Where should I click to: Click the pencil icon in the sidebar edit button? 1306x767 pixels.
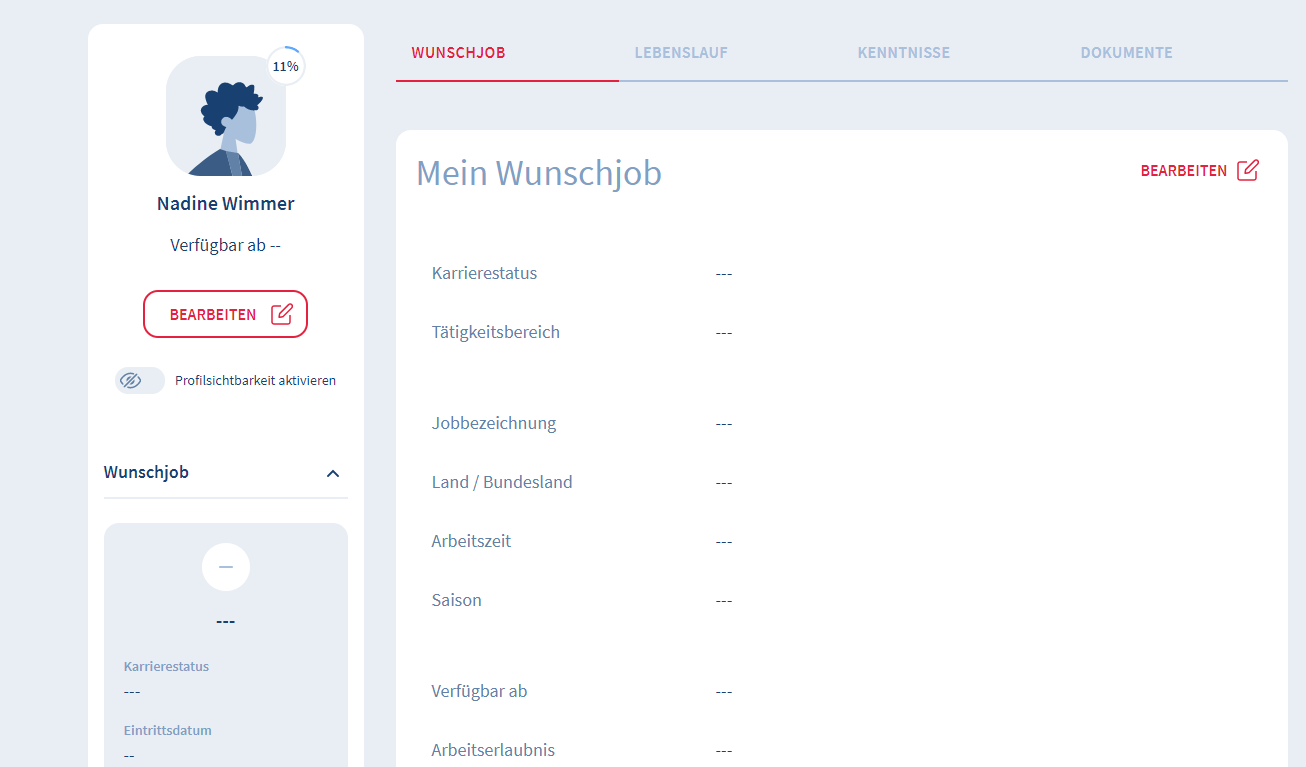point(282,314)
